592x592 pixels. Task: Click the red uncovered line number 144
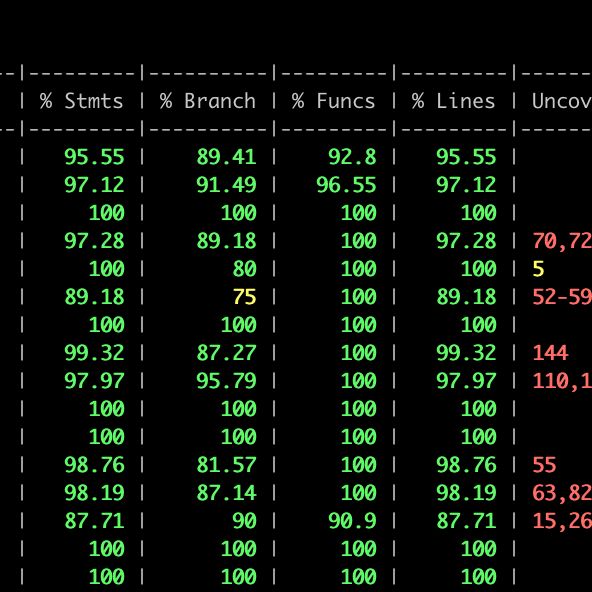550,353
